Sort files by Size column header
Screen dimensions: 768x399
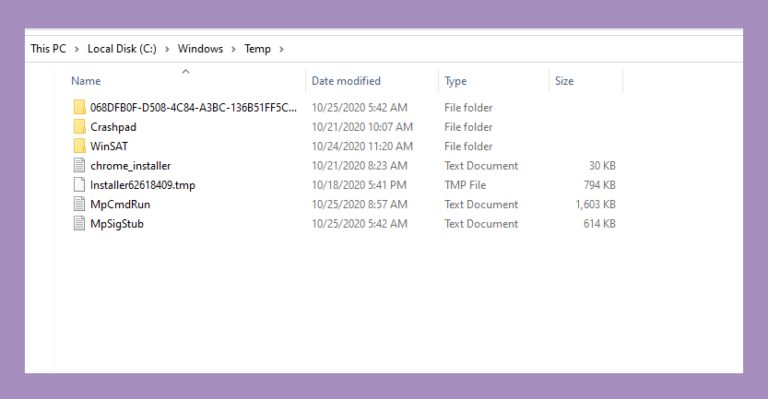coord(564,81)
